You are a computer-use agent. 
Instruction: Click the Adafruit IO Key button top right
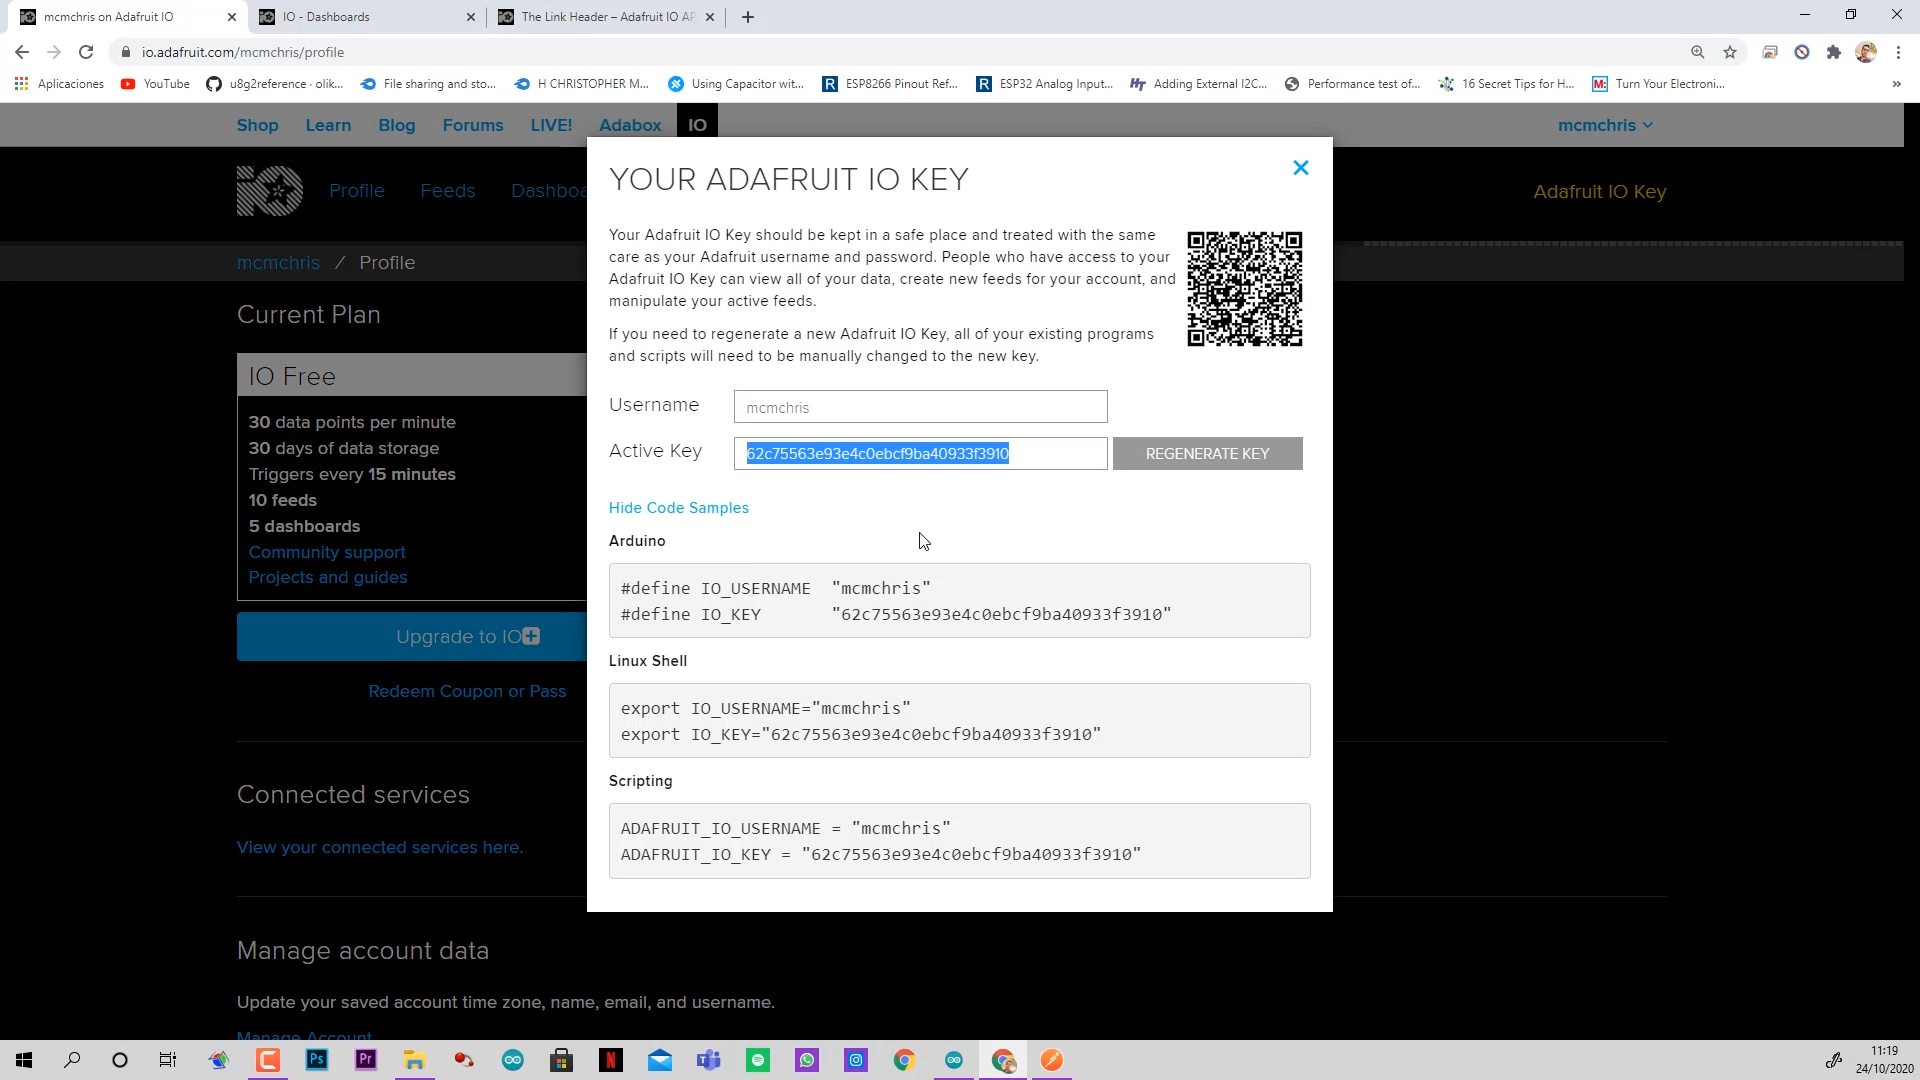click(1600, 191)
